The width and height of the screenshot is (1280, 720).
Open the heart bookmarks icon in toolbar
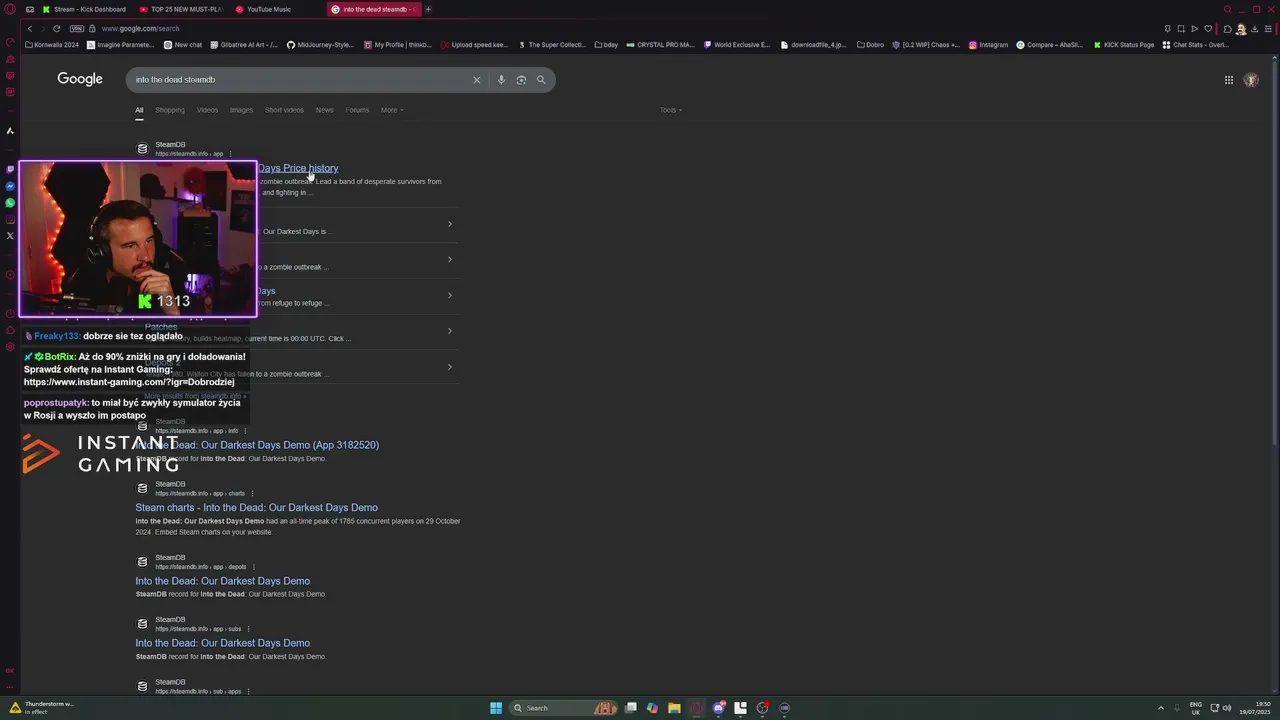[1208, 29]
